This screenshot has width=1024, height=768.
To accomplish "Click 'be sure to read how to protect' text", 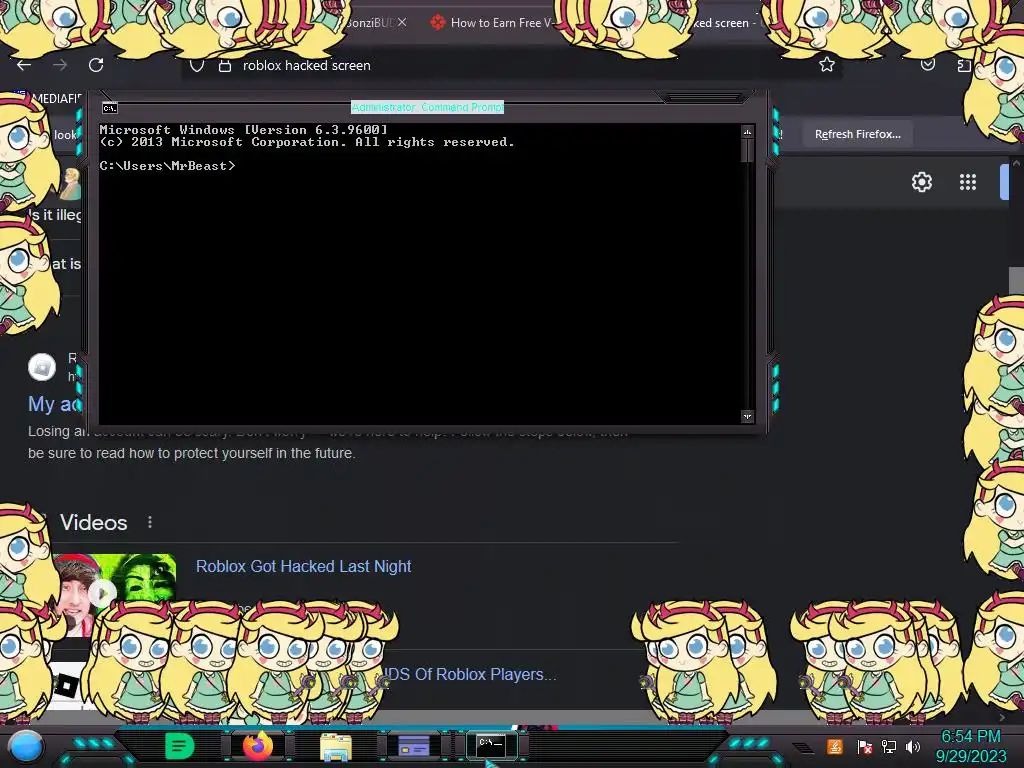I will click(191, 453).
